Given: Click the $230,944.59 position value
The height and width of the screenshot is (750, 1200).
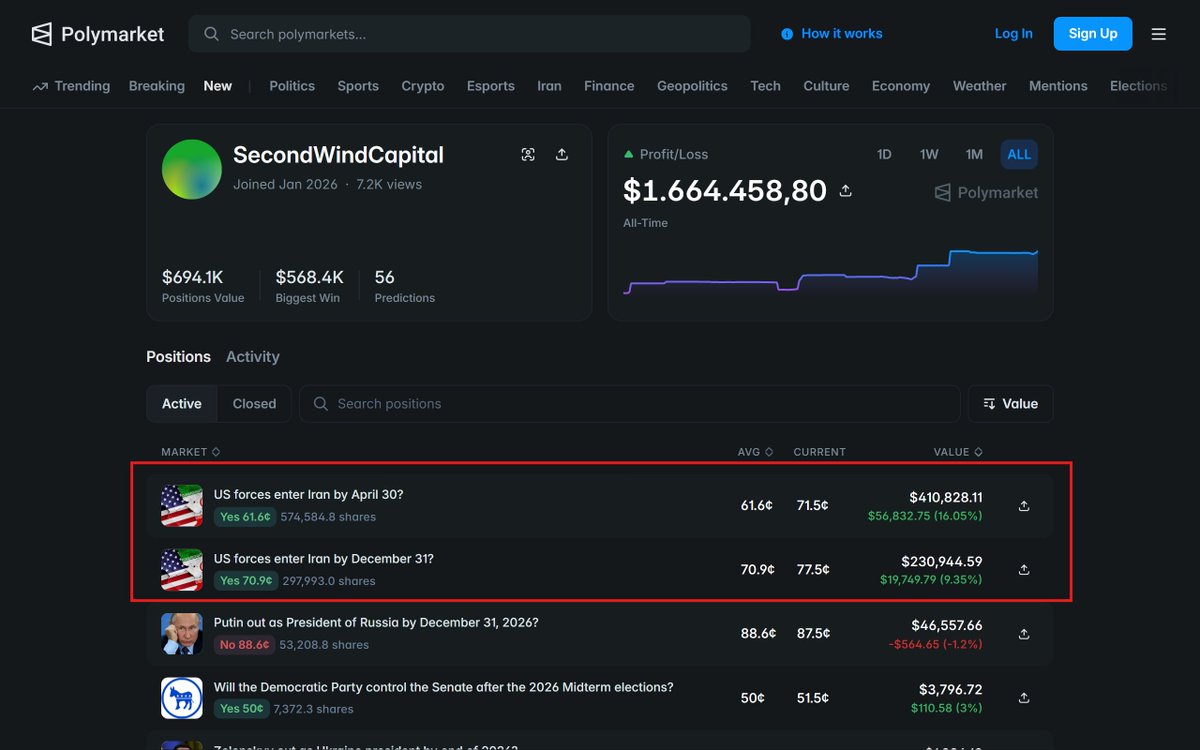Looking at the screenshot, I should pos(942,561).
